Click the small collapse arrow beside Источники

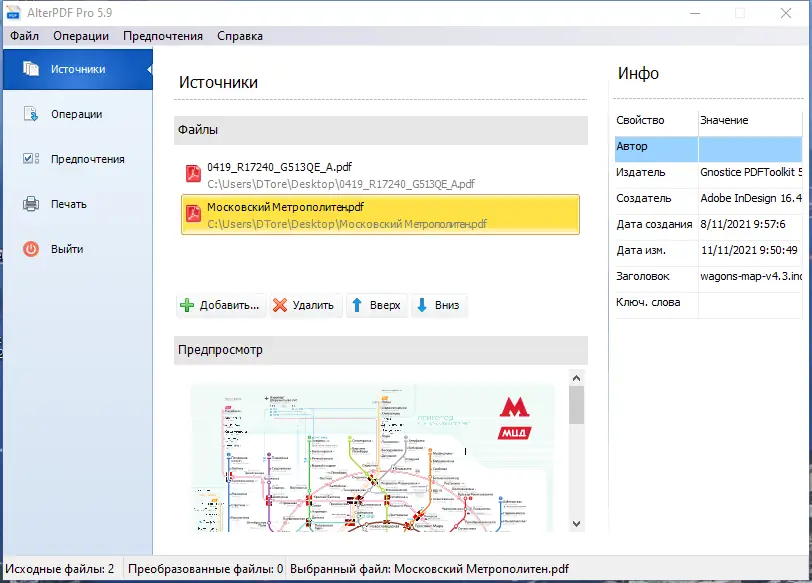tap(149, 69)
